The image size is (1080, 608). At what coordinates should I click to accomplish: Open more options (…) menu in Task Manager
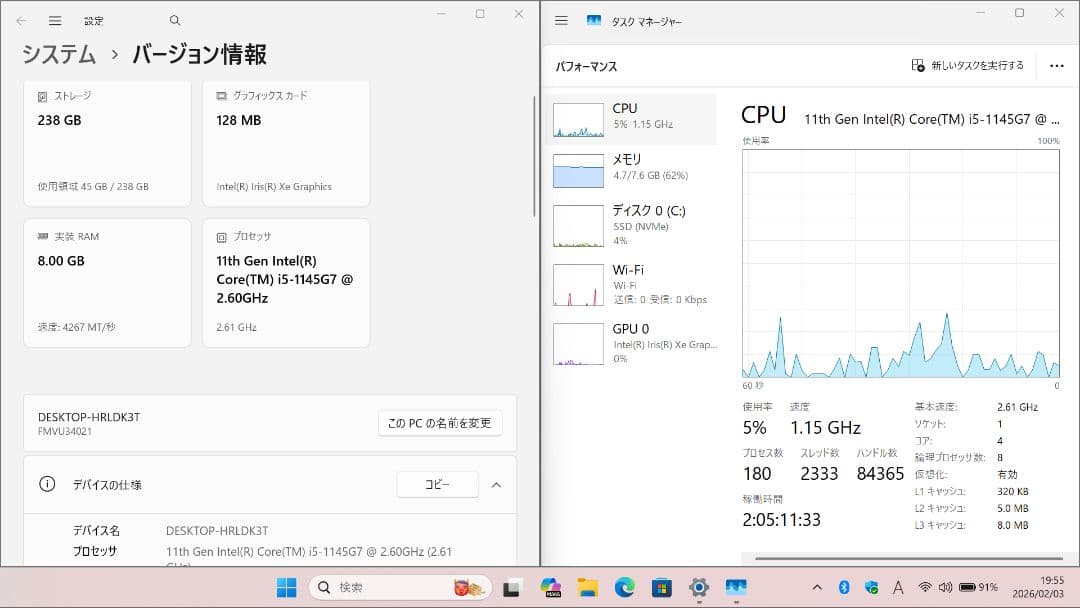[x=1057, y=65]
